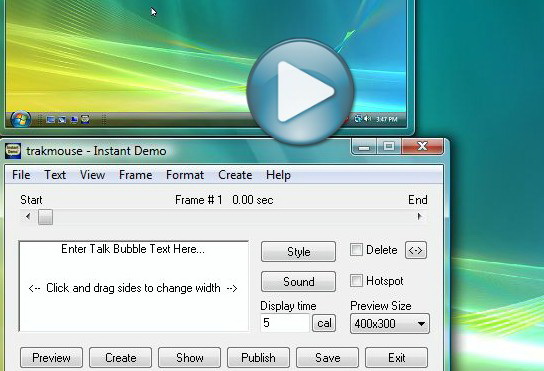Click the fourth quick launch taskbar icon
Screen dimensions: 544x371
point(85,120)
